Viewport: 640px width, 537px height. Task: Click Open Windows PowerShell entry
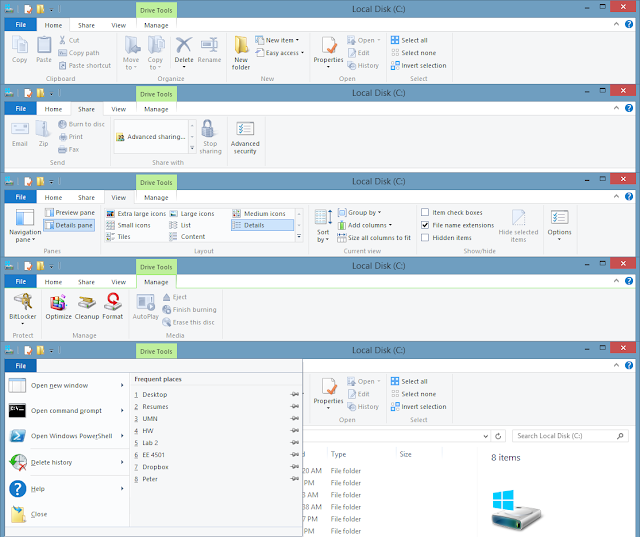pyautogui.click(x=67, y=436)
